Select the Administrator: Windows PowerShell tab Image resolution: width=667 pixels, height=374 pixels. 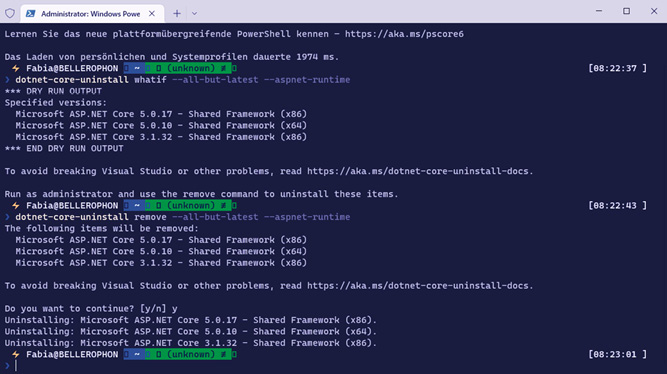tap(92, 14)
